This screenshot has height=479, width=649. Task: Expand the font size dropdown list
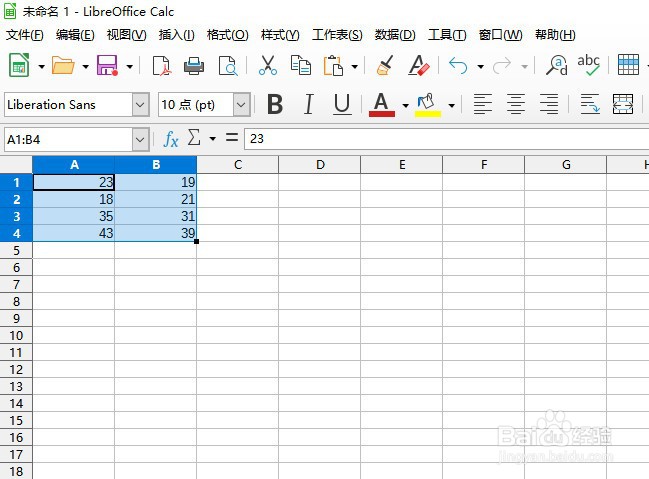point(242,104)
